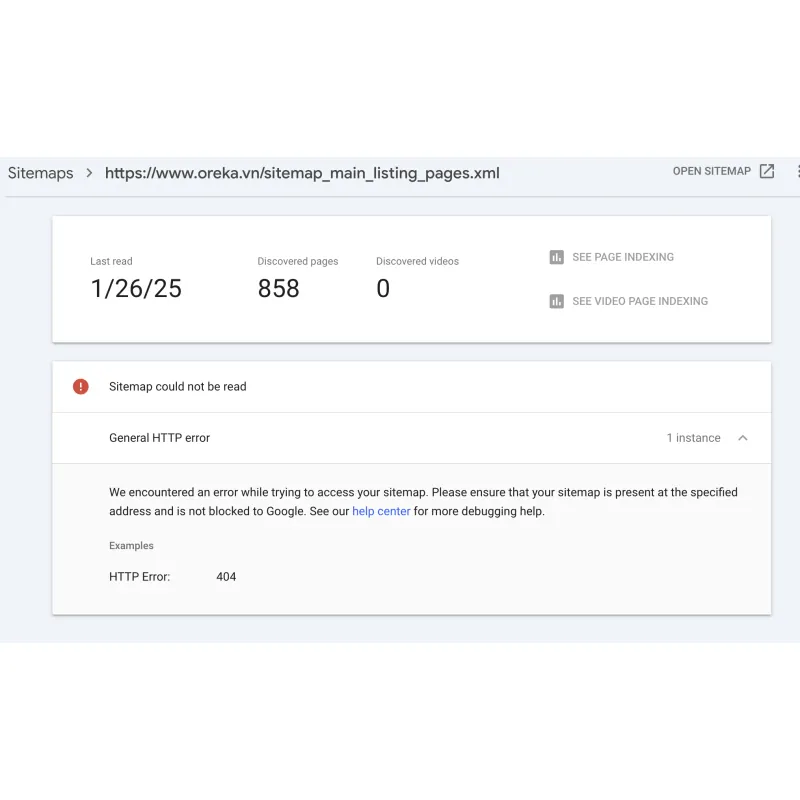
Task: Click the HTTP error code 404
Action: pos(226,577)
